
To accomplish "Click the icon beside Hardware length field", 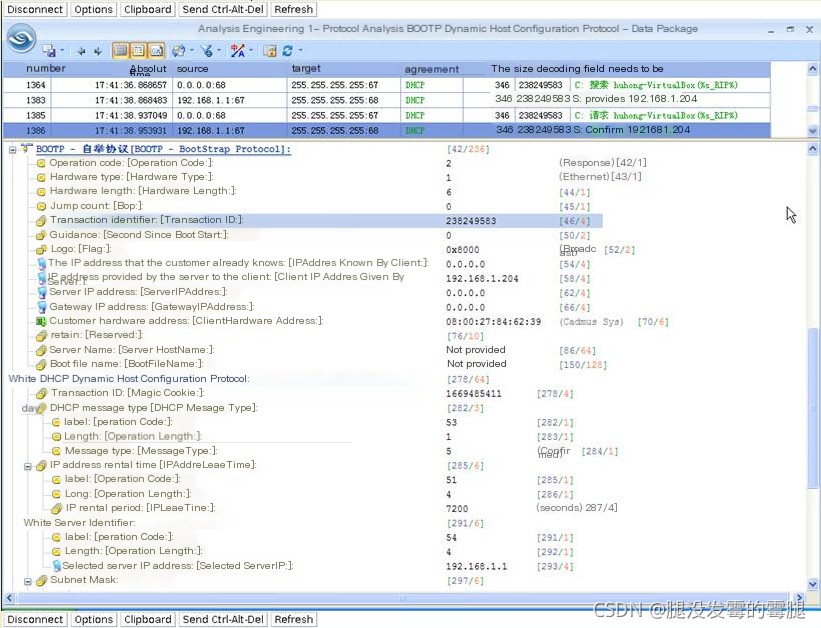I will coord(41,192).
